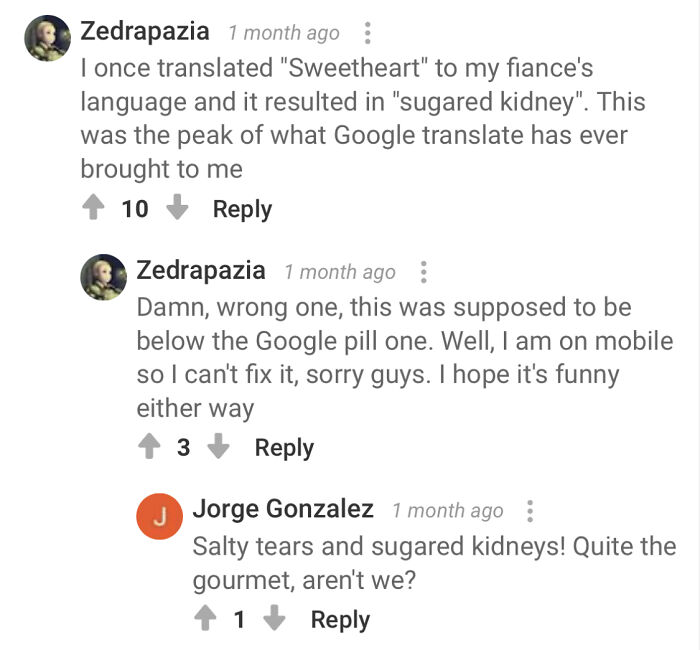Open three-dot menu on Jorge Gonzalez's comment
The image size is (700, 650).
click(x=530, y=511)
